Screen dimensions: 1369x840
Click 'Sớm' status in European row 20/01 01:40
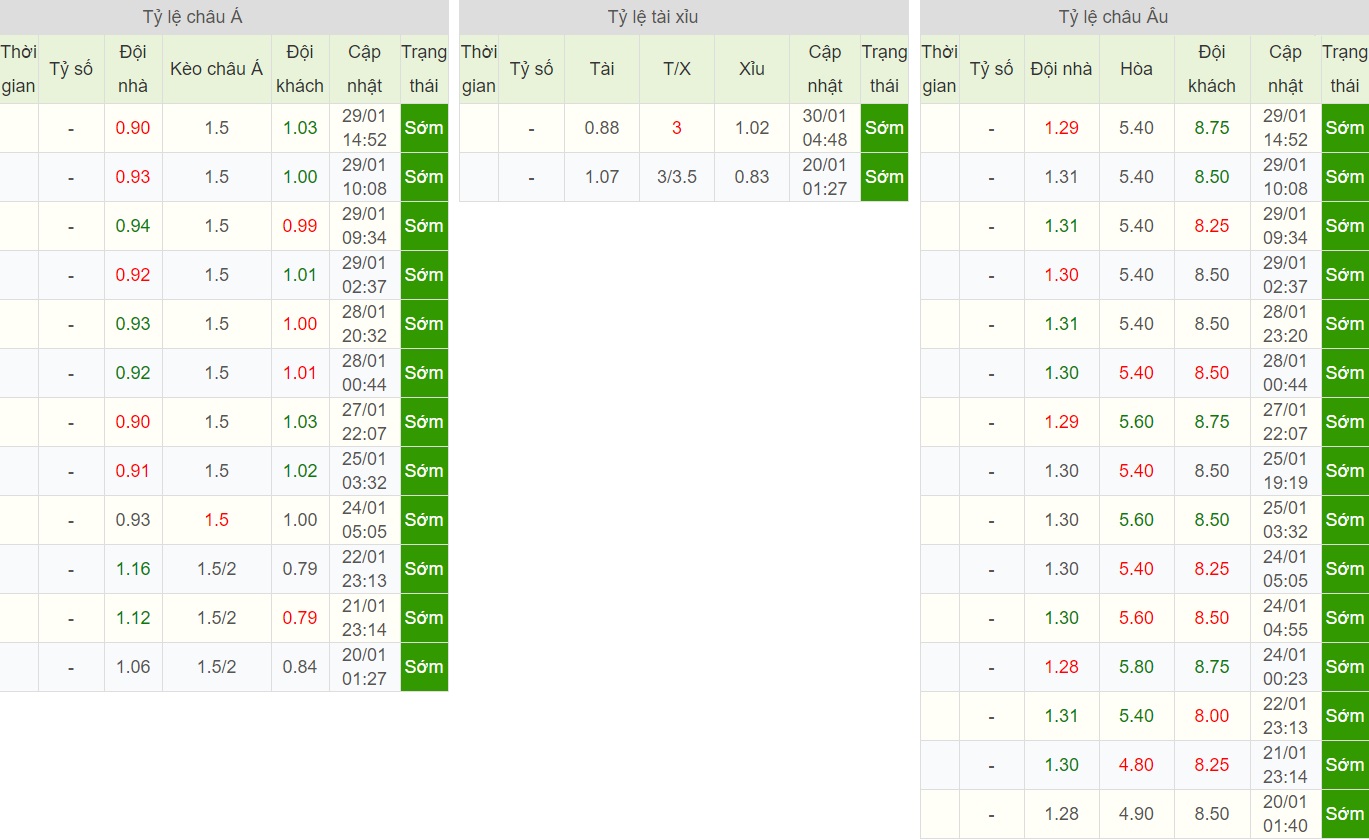[x=1344, y=814]
